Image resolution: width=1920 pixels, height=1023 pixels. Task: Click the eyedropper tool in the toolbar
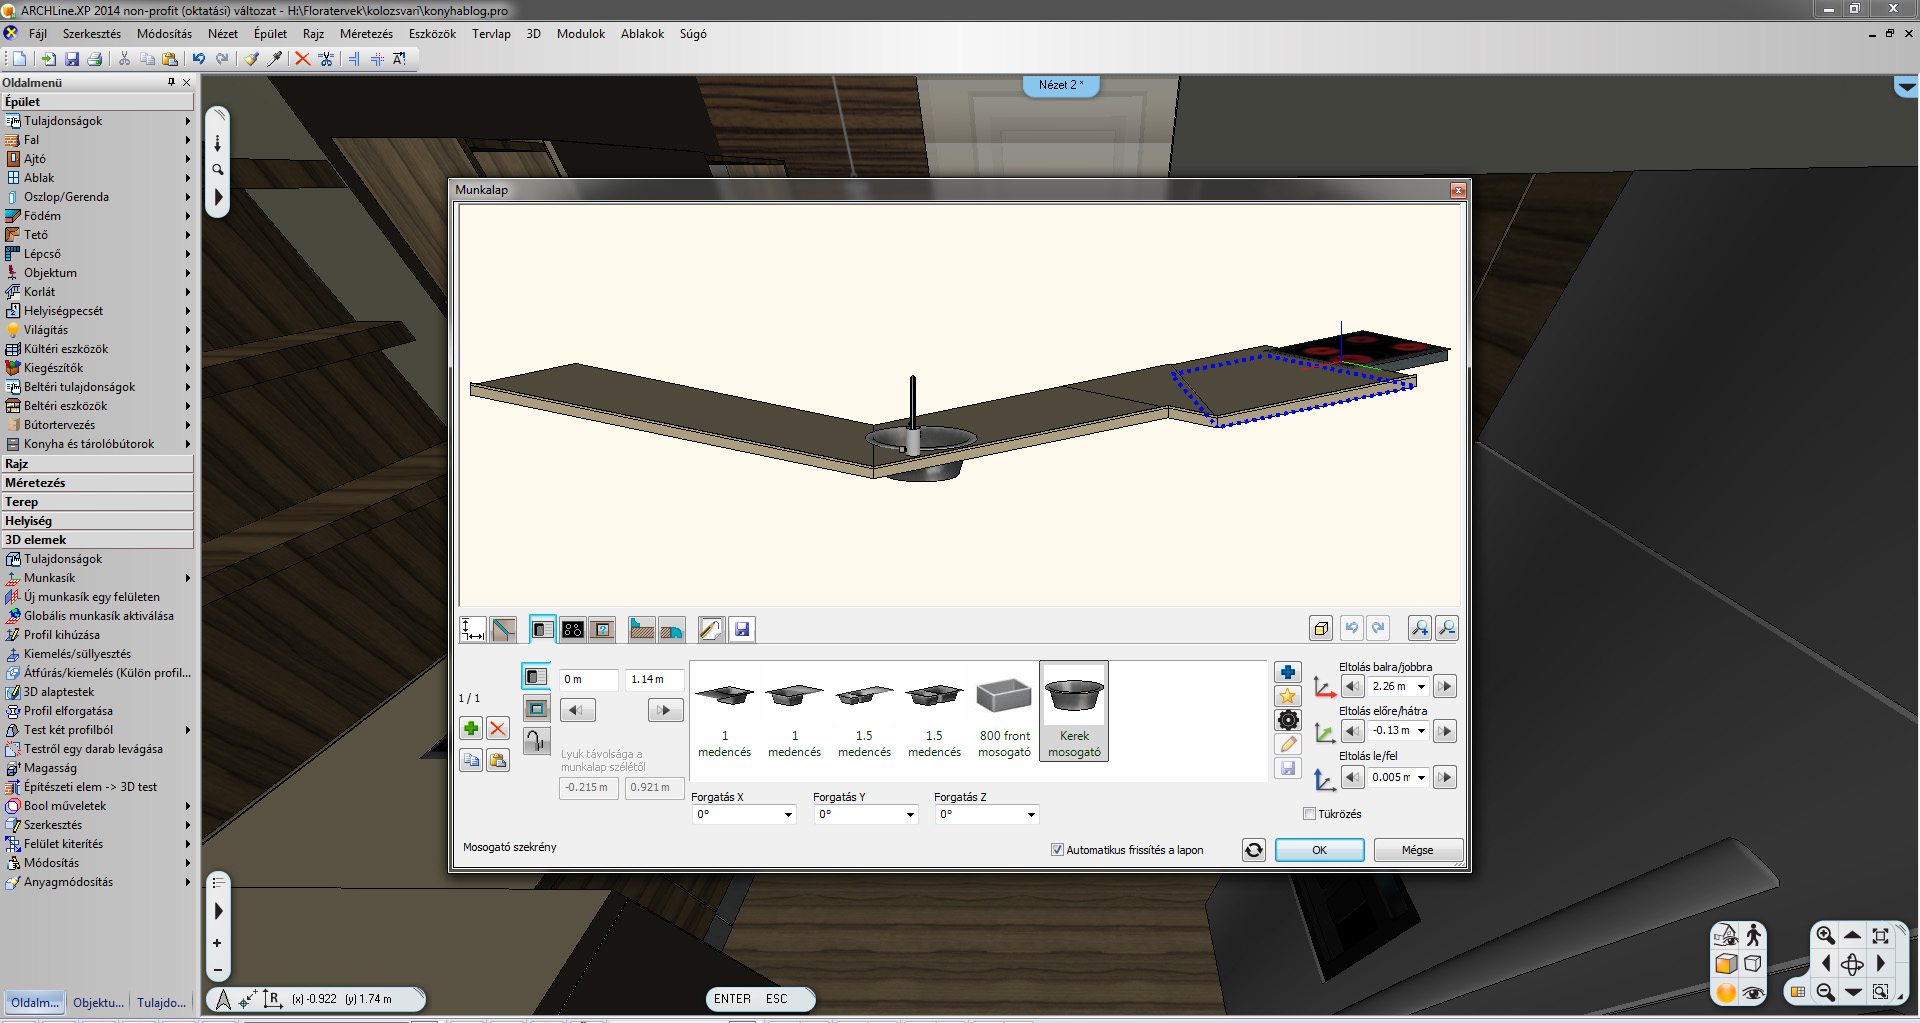(275, 59)
